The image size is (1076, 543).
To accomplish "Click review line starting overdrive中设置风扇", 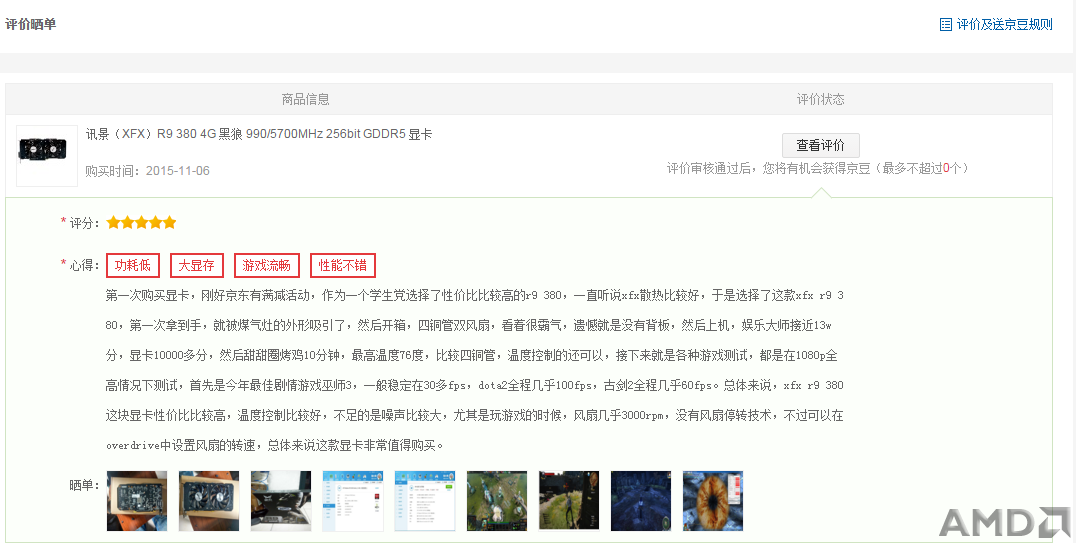I will click(x=275, y=446).
